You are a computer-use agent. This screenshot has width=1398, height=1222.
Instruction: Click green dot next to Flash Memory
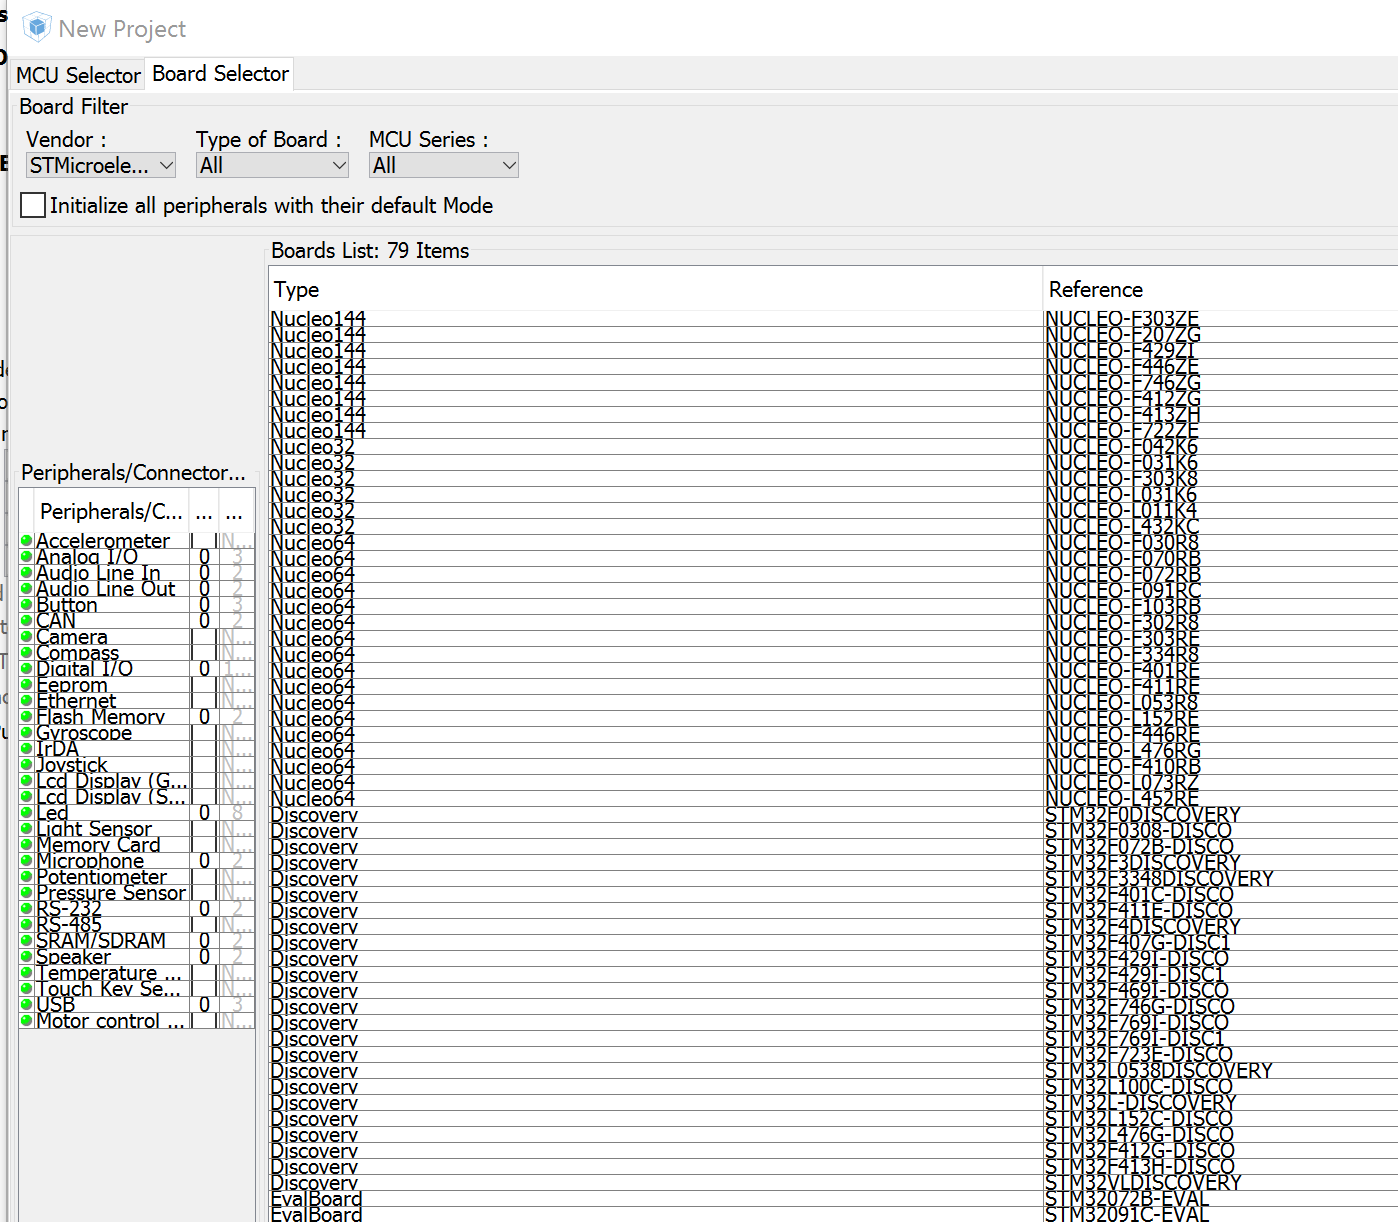[27, 717]
